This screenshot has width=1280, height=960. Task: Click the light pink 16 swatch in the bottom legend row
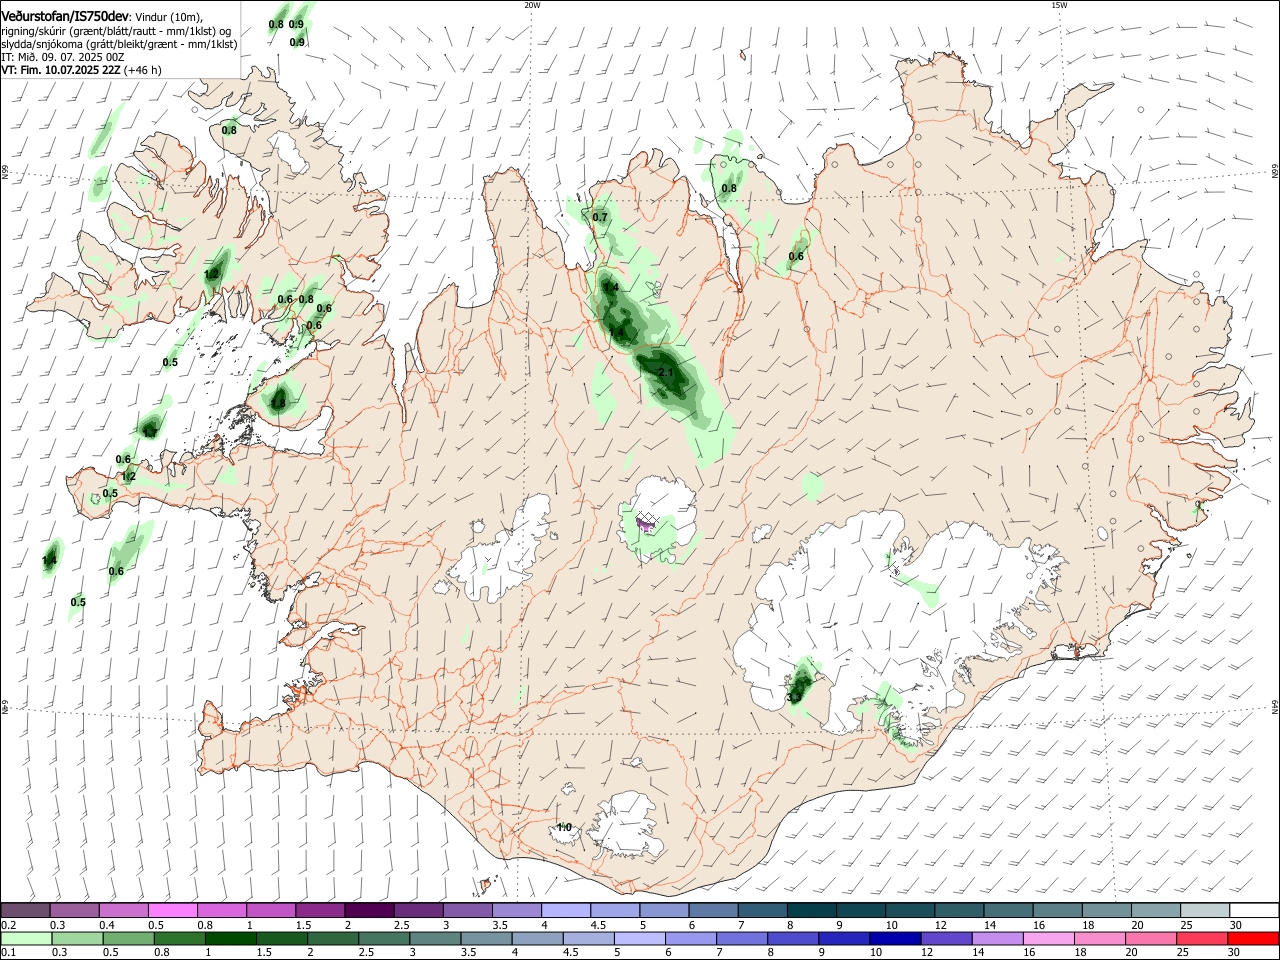point(1048,938)
